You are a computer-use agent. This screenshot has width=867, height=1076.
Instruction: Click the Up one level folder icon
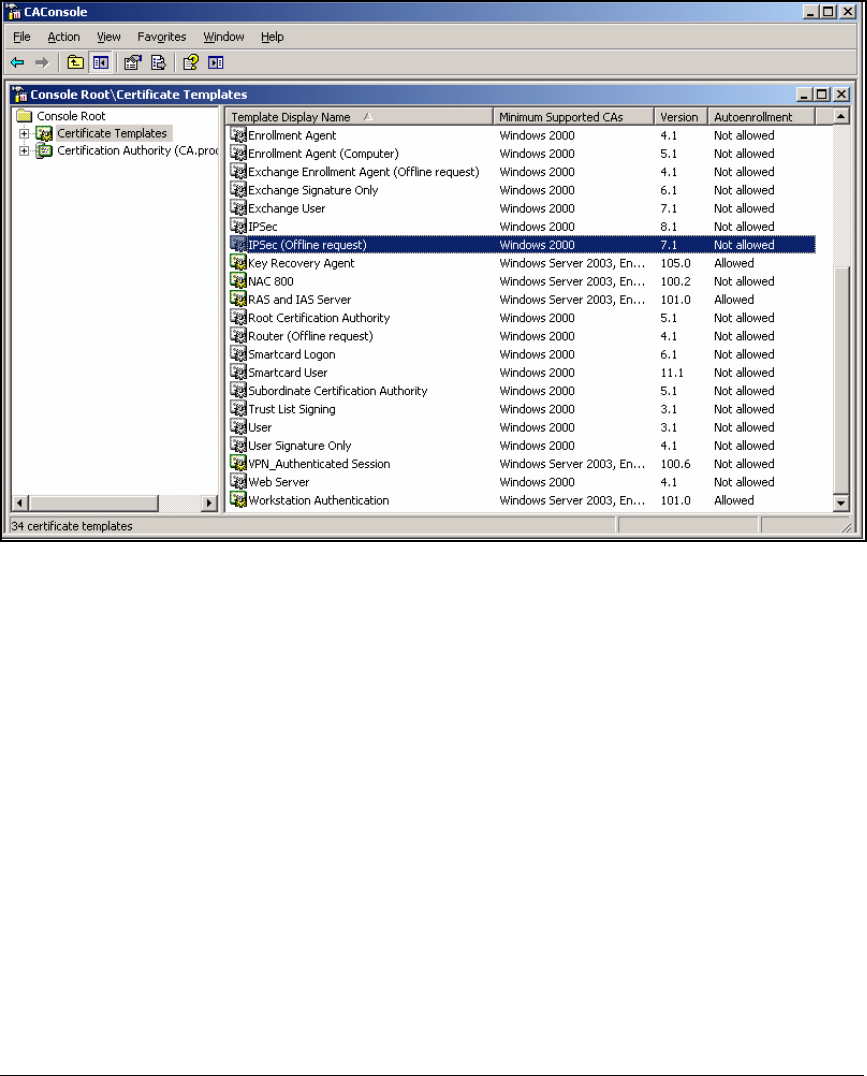pyautogui.click(x=76, y=62)
